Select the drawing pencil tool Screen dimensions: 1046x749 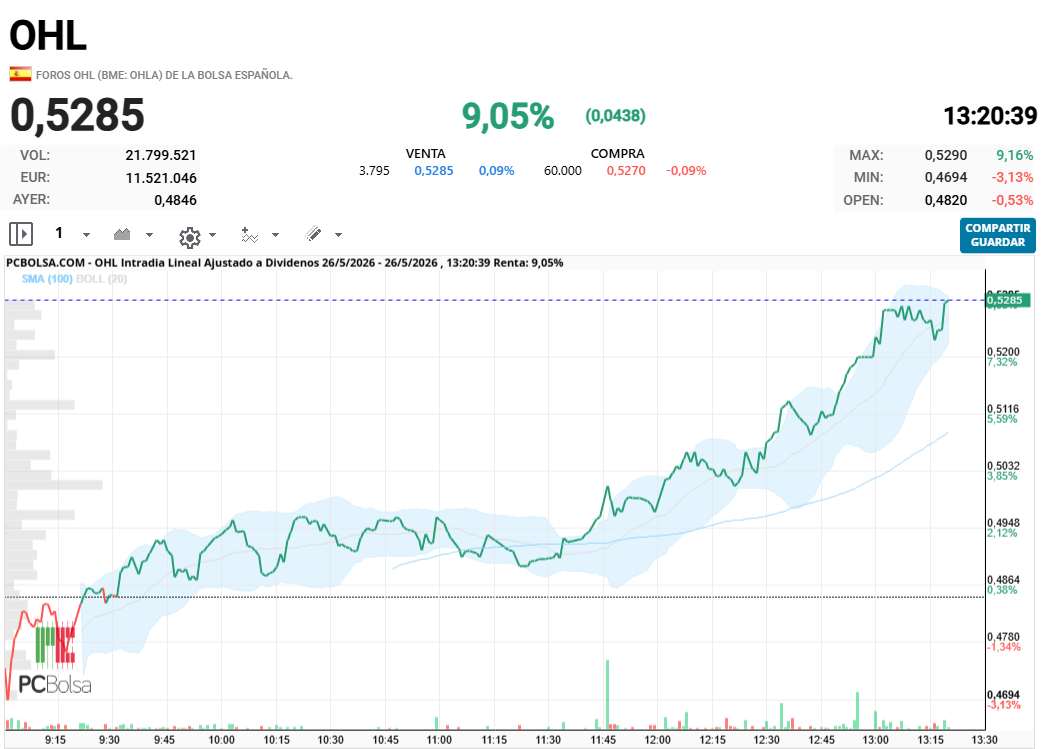[314, 233]
